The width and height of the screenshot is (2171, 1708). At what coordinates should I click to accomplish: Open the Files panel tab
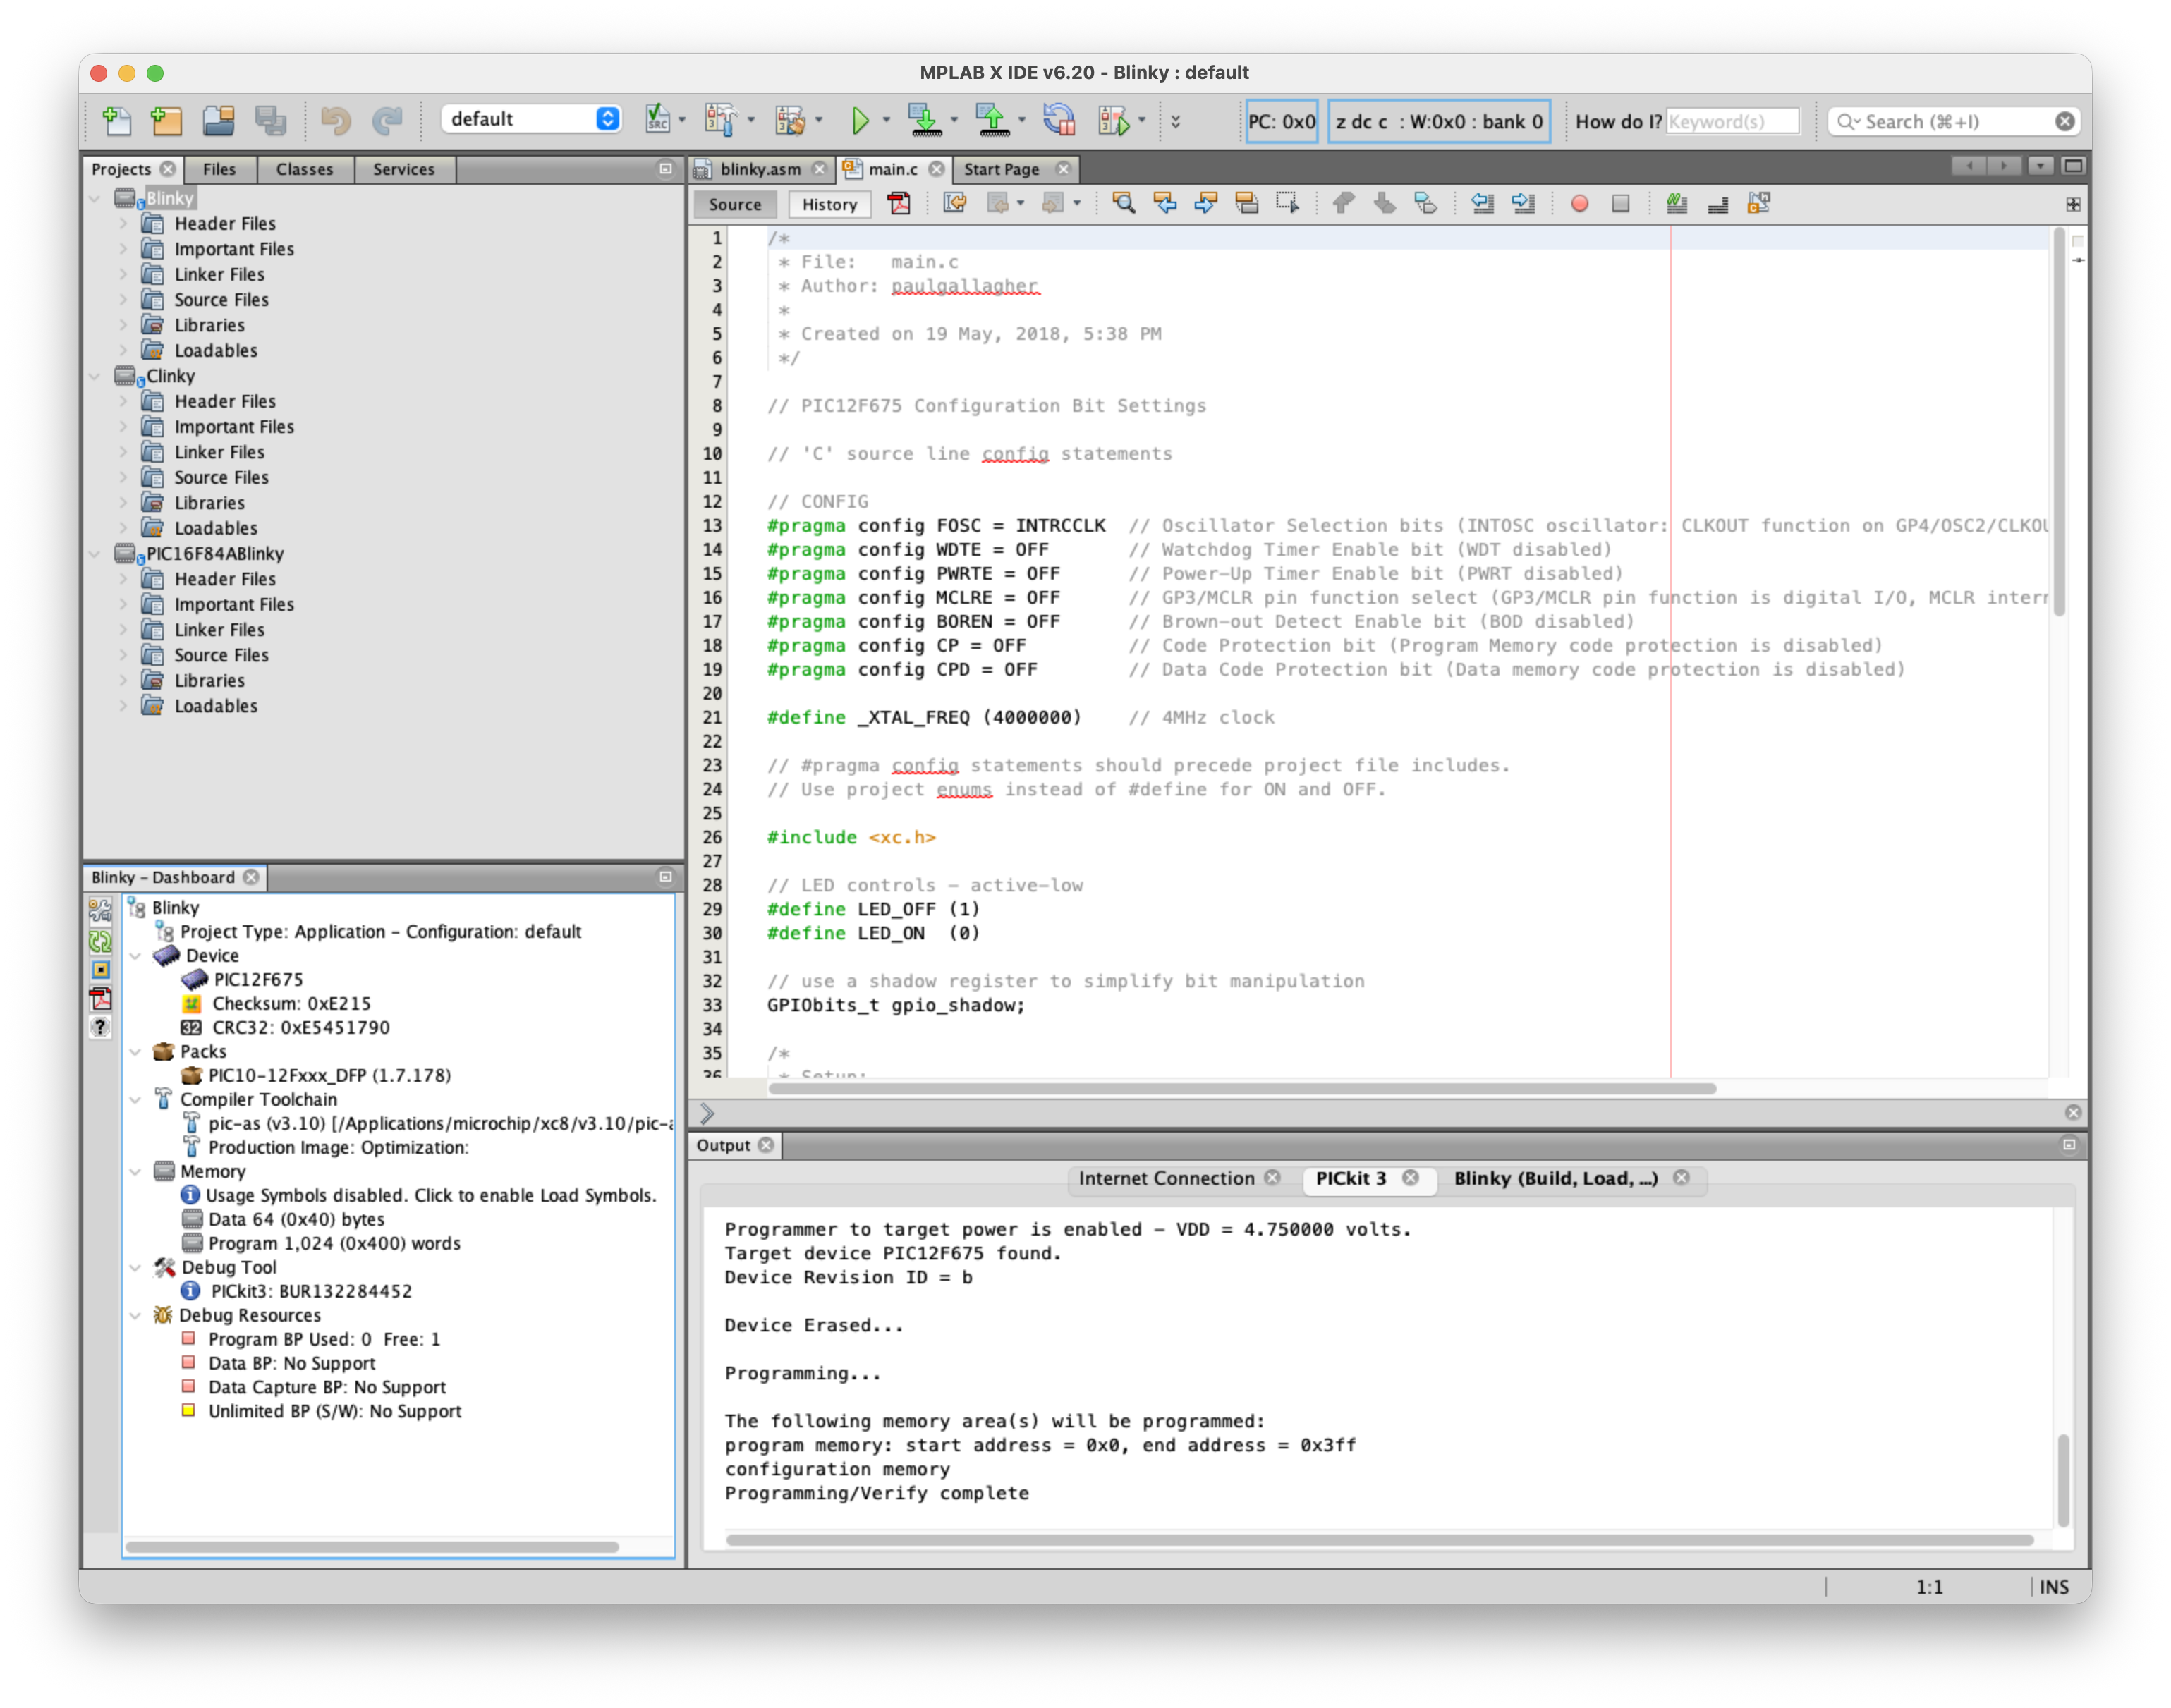pyautogui.click(x=219, y=169)
